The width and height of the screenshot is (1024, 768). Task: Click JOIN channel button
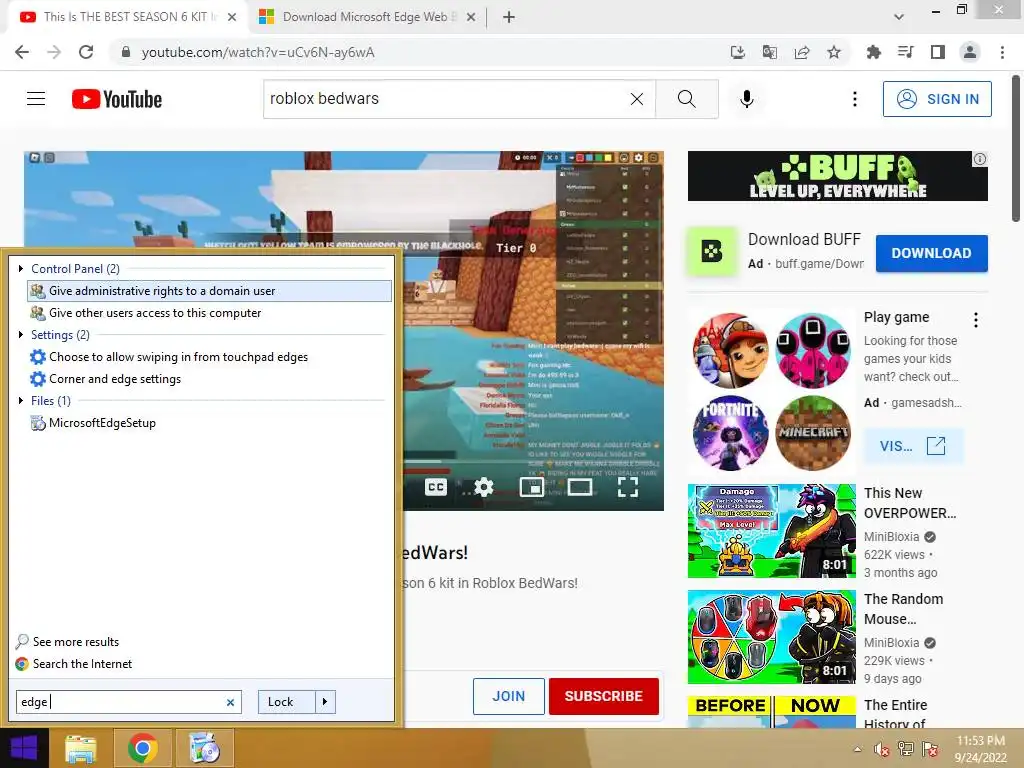pos(508,696)
